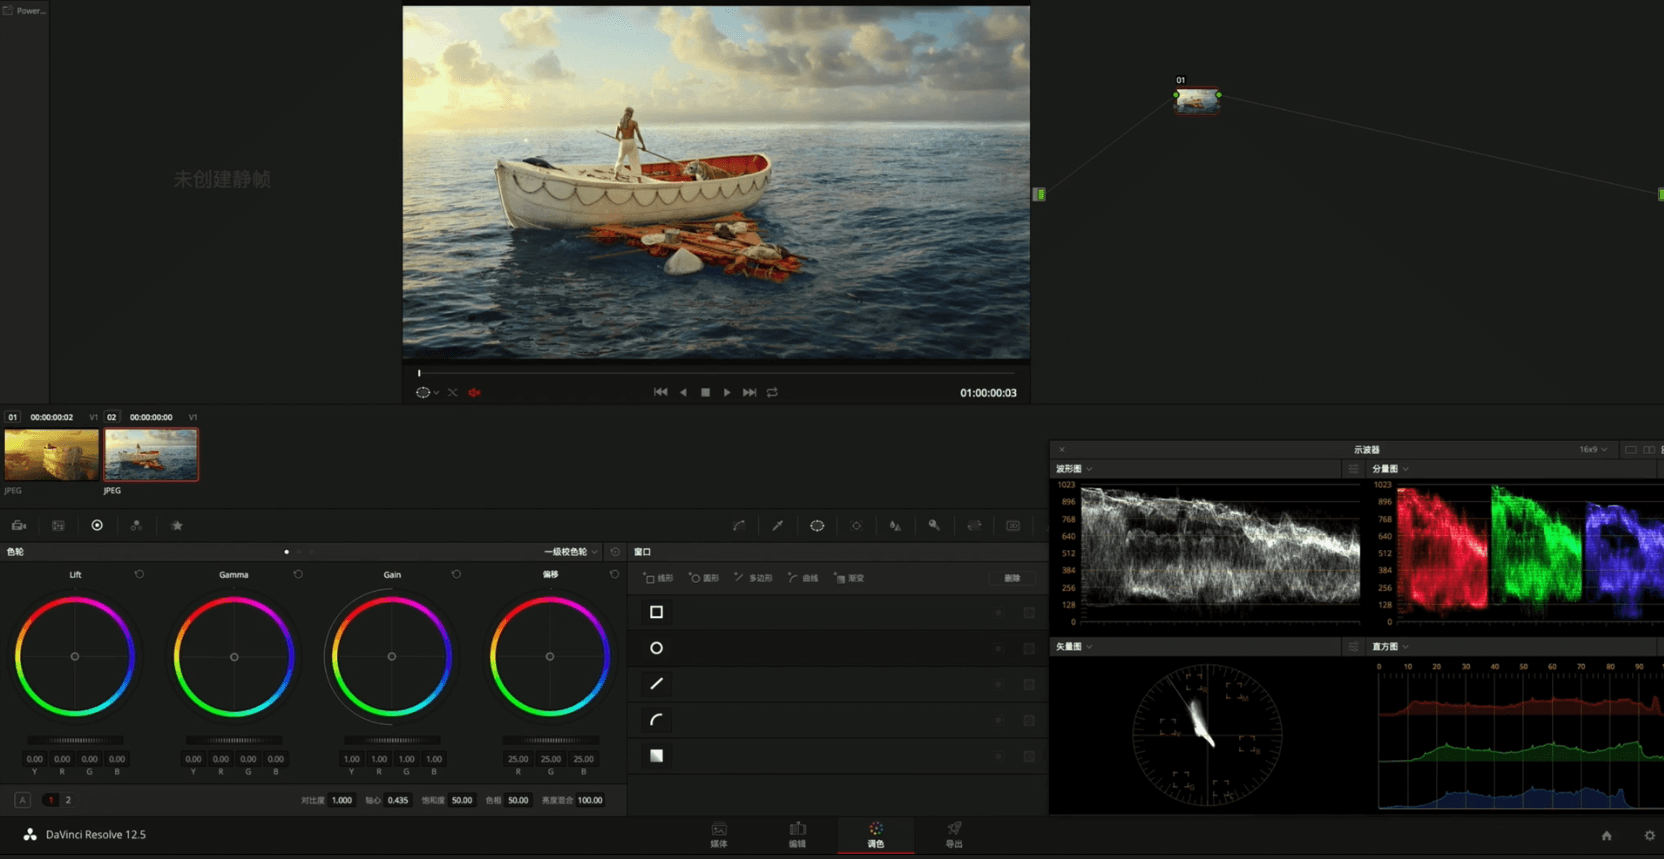Select the Color Wheels palette icon
Viewport: 1664px width, 859px height.
[97, 525]
